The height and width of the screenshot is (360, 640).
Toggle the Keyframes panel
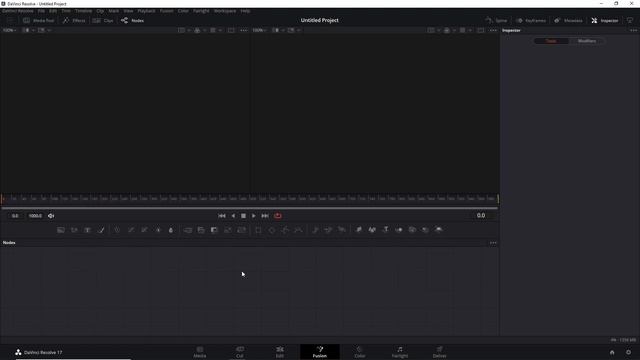pos(531,20)
